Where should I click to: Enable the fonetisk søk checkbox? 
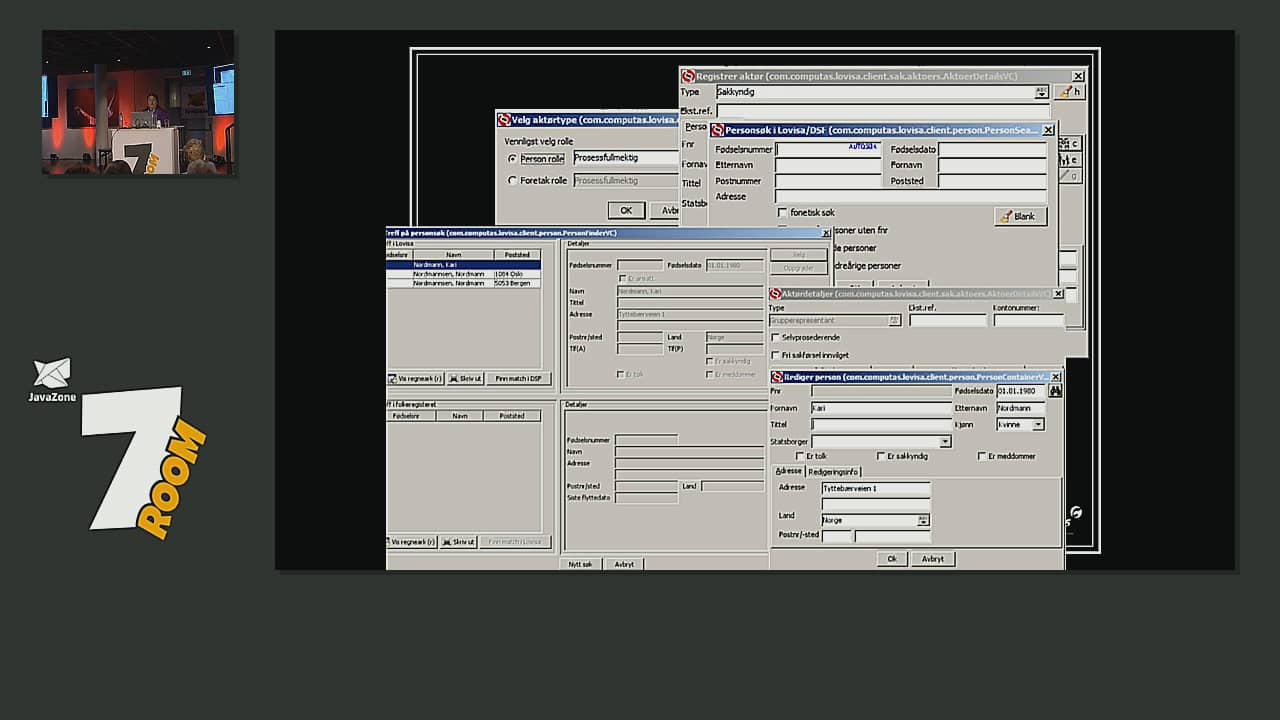[x=782, y=213]
